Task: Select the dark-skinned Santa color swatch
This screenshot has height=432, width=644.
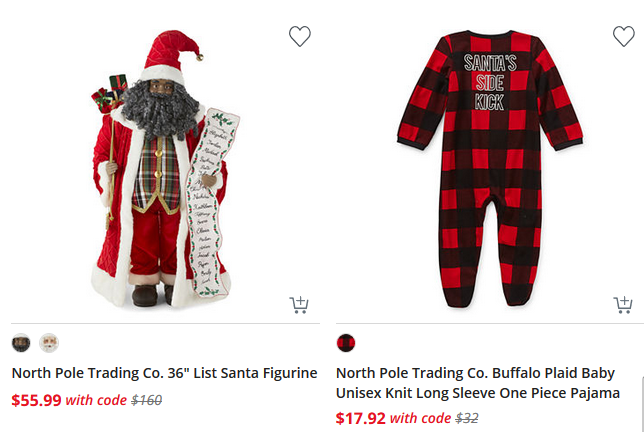Action: tap(21, 343)
